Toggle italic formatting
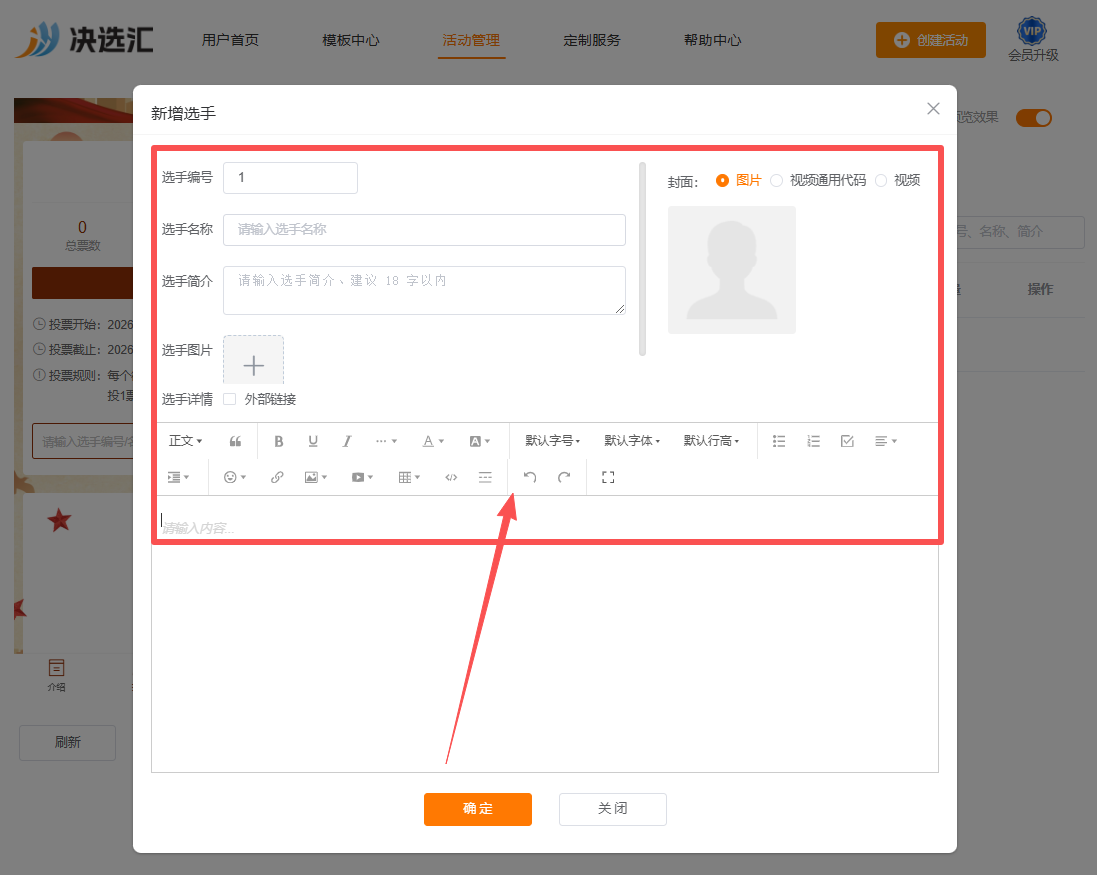The height and width of the screenshot is (875, 1097). coord(346,441)
